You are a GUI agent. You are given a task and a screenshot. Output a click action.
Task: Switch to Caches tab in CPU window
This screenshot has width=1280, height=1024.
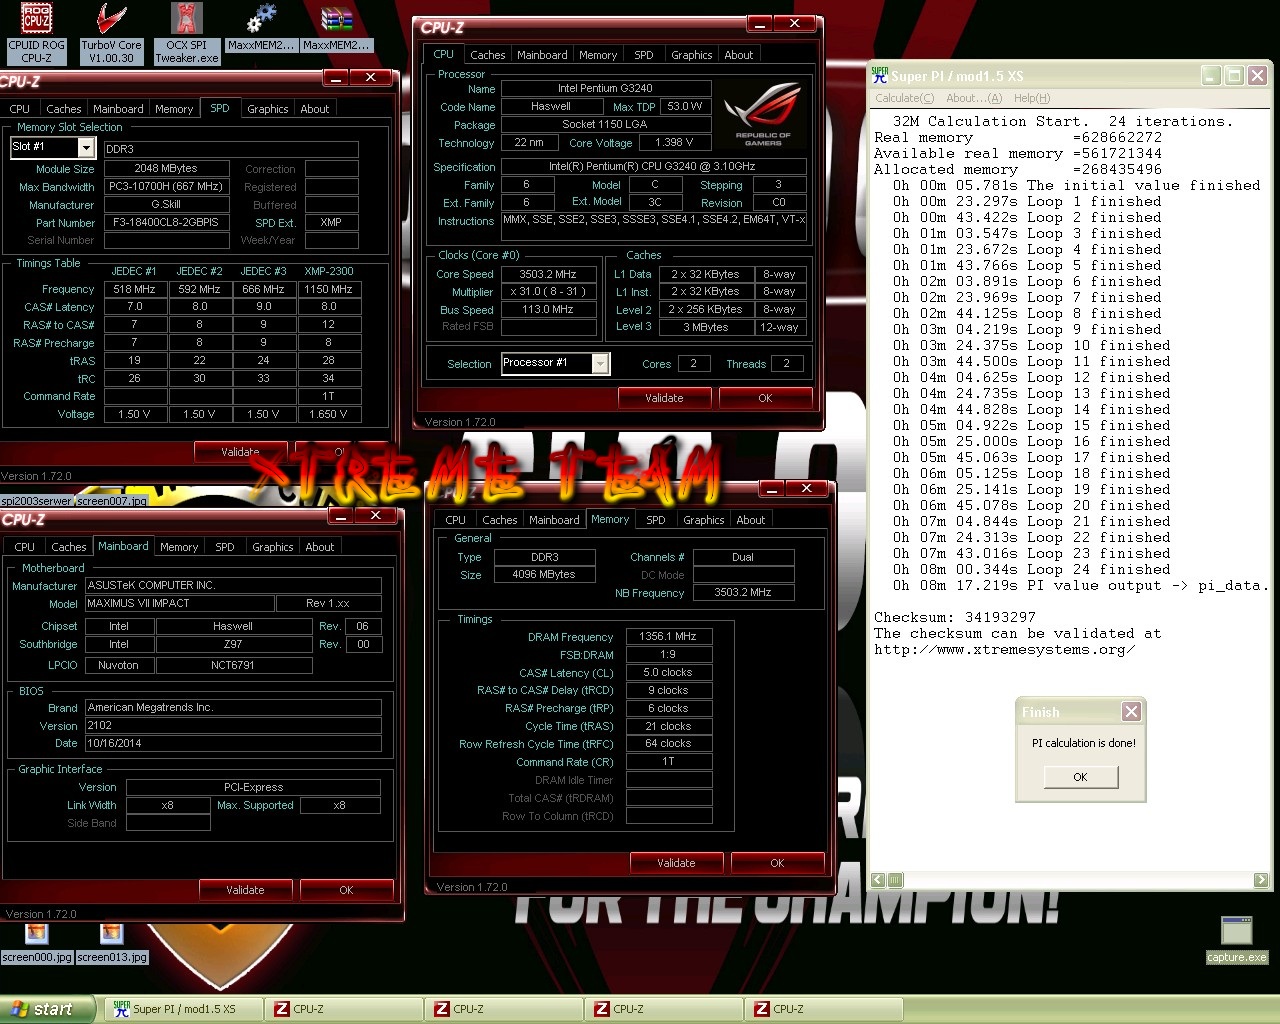(x=488, y=55)
